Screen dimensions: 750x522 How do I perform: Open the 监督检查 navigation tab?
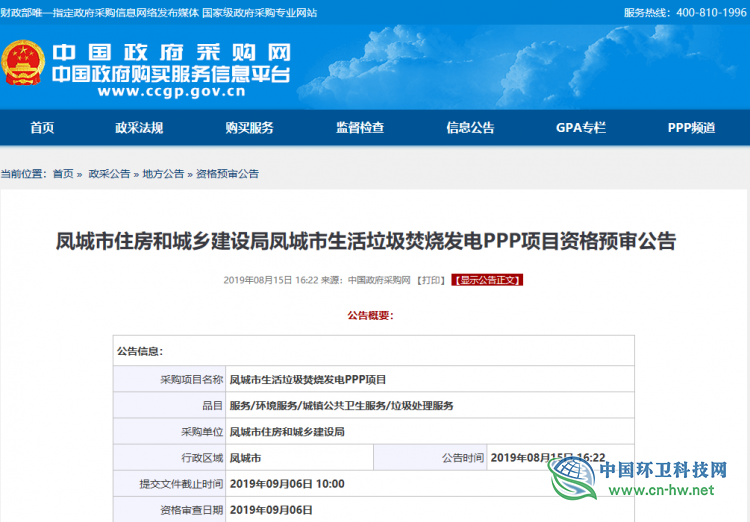[x=360, y=128]
